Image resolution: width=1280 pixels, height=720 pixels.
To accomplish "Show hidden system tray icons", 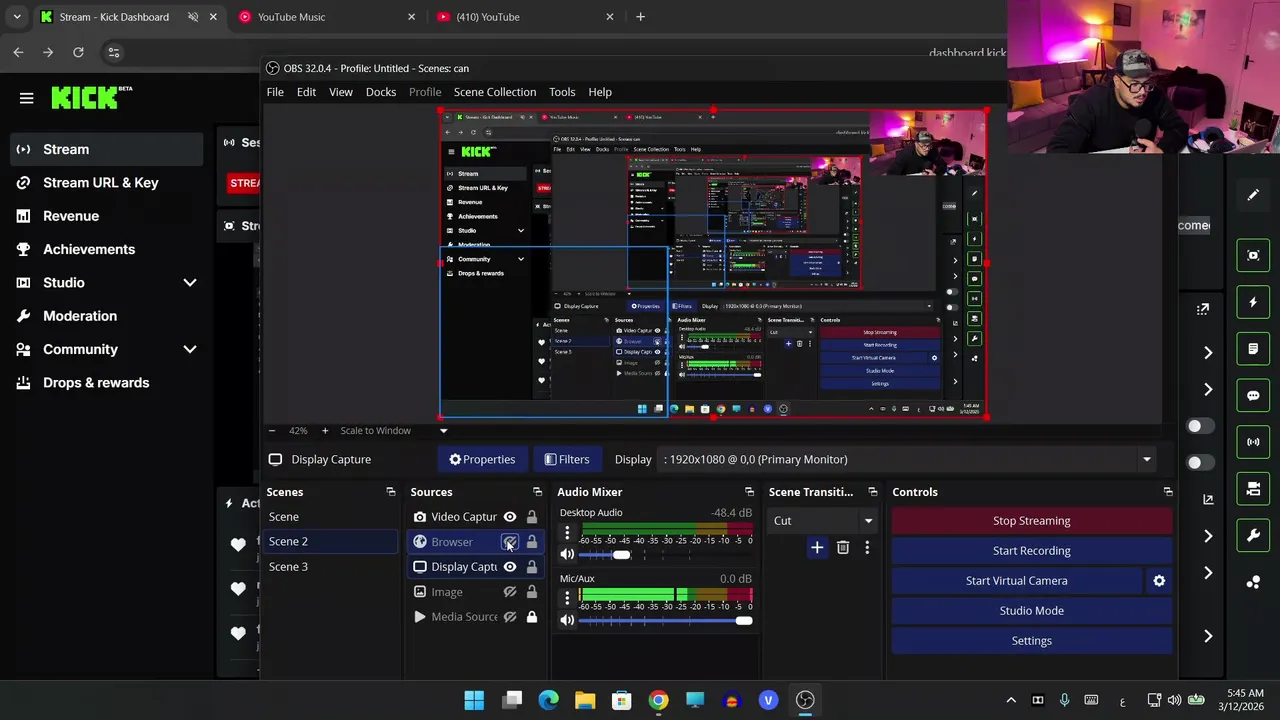I will tap(1011, 700).
